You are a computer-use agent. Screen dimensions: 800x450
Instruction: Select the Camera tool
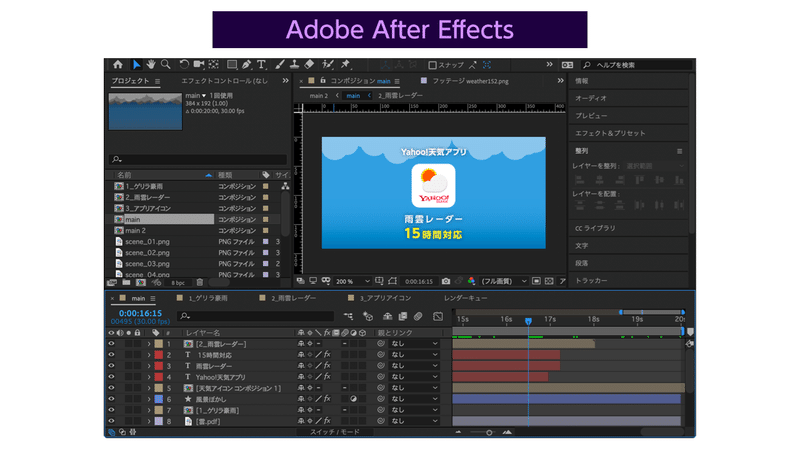click(x=199, y=64)
